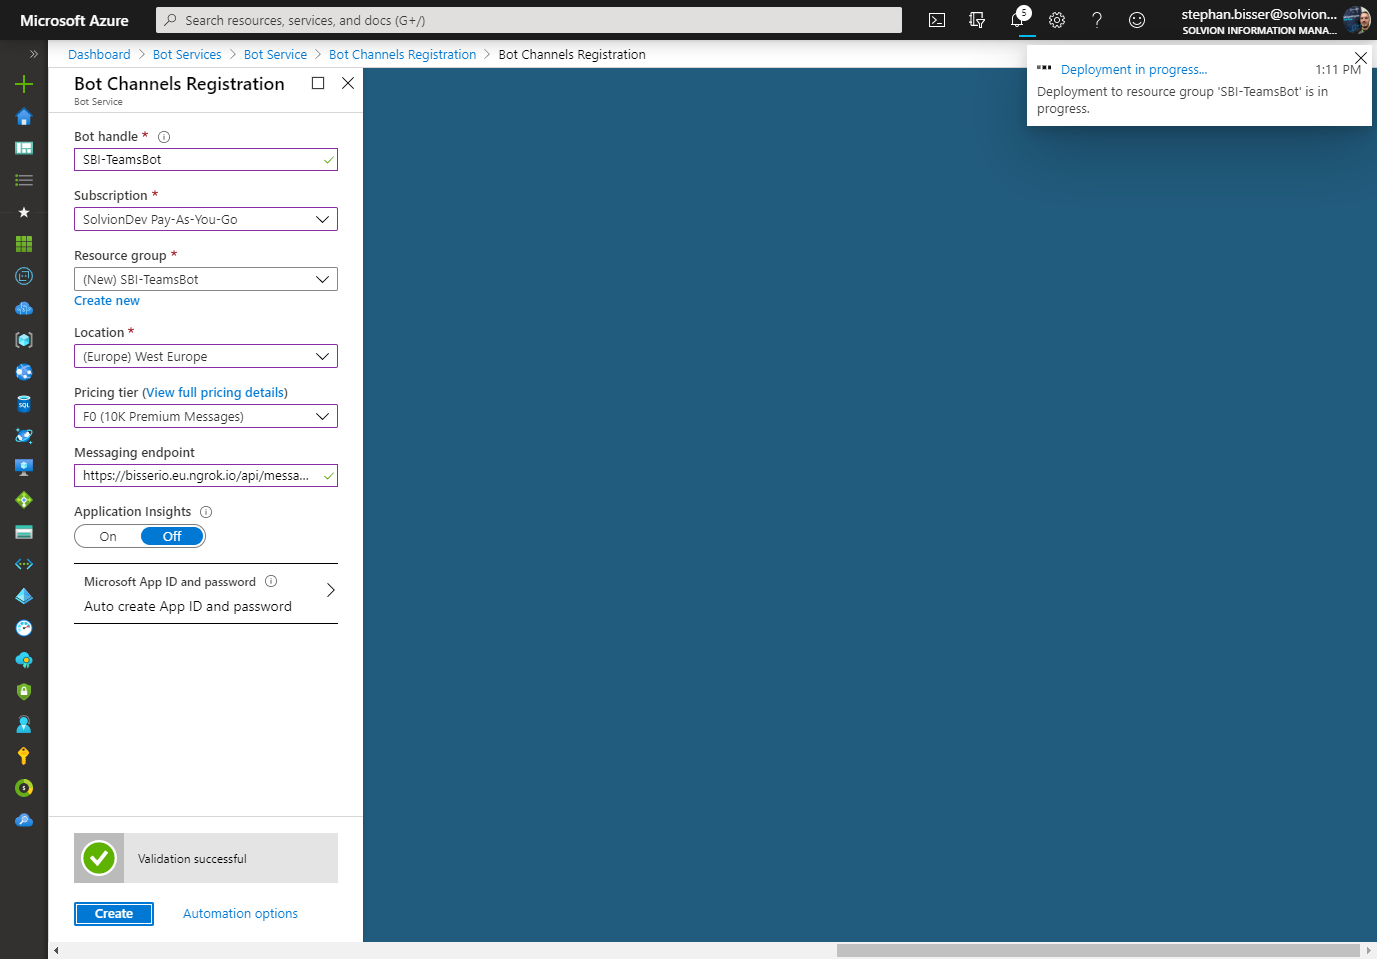
Task: Open the Help and support person icon
Action: 24,724
